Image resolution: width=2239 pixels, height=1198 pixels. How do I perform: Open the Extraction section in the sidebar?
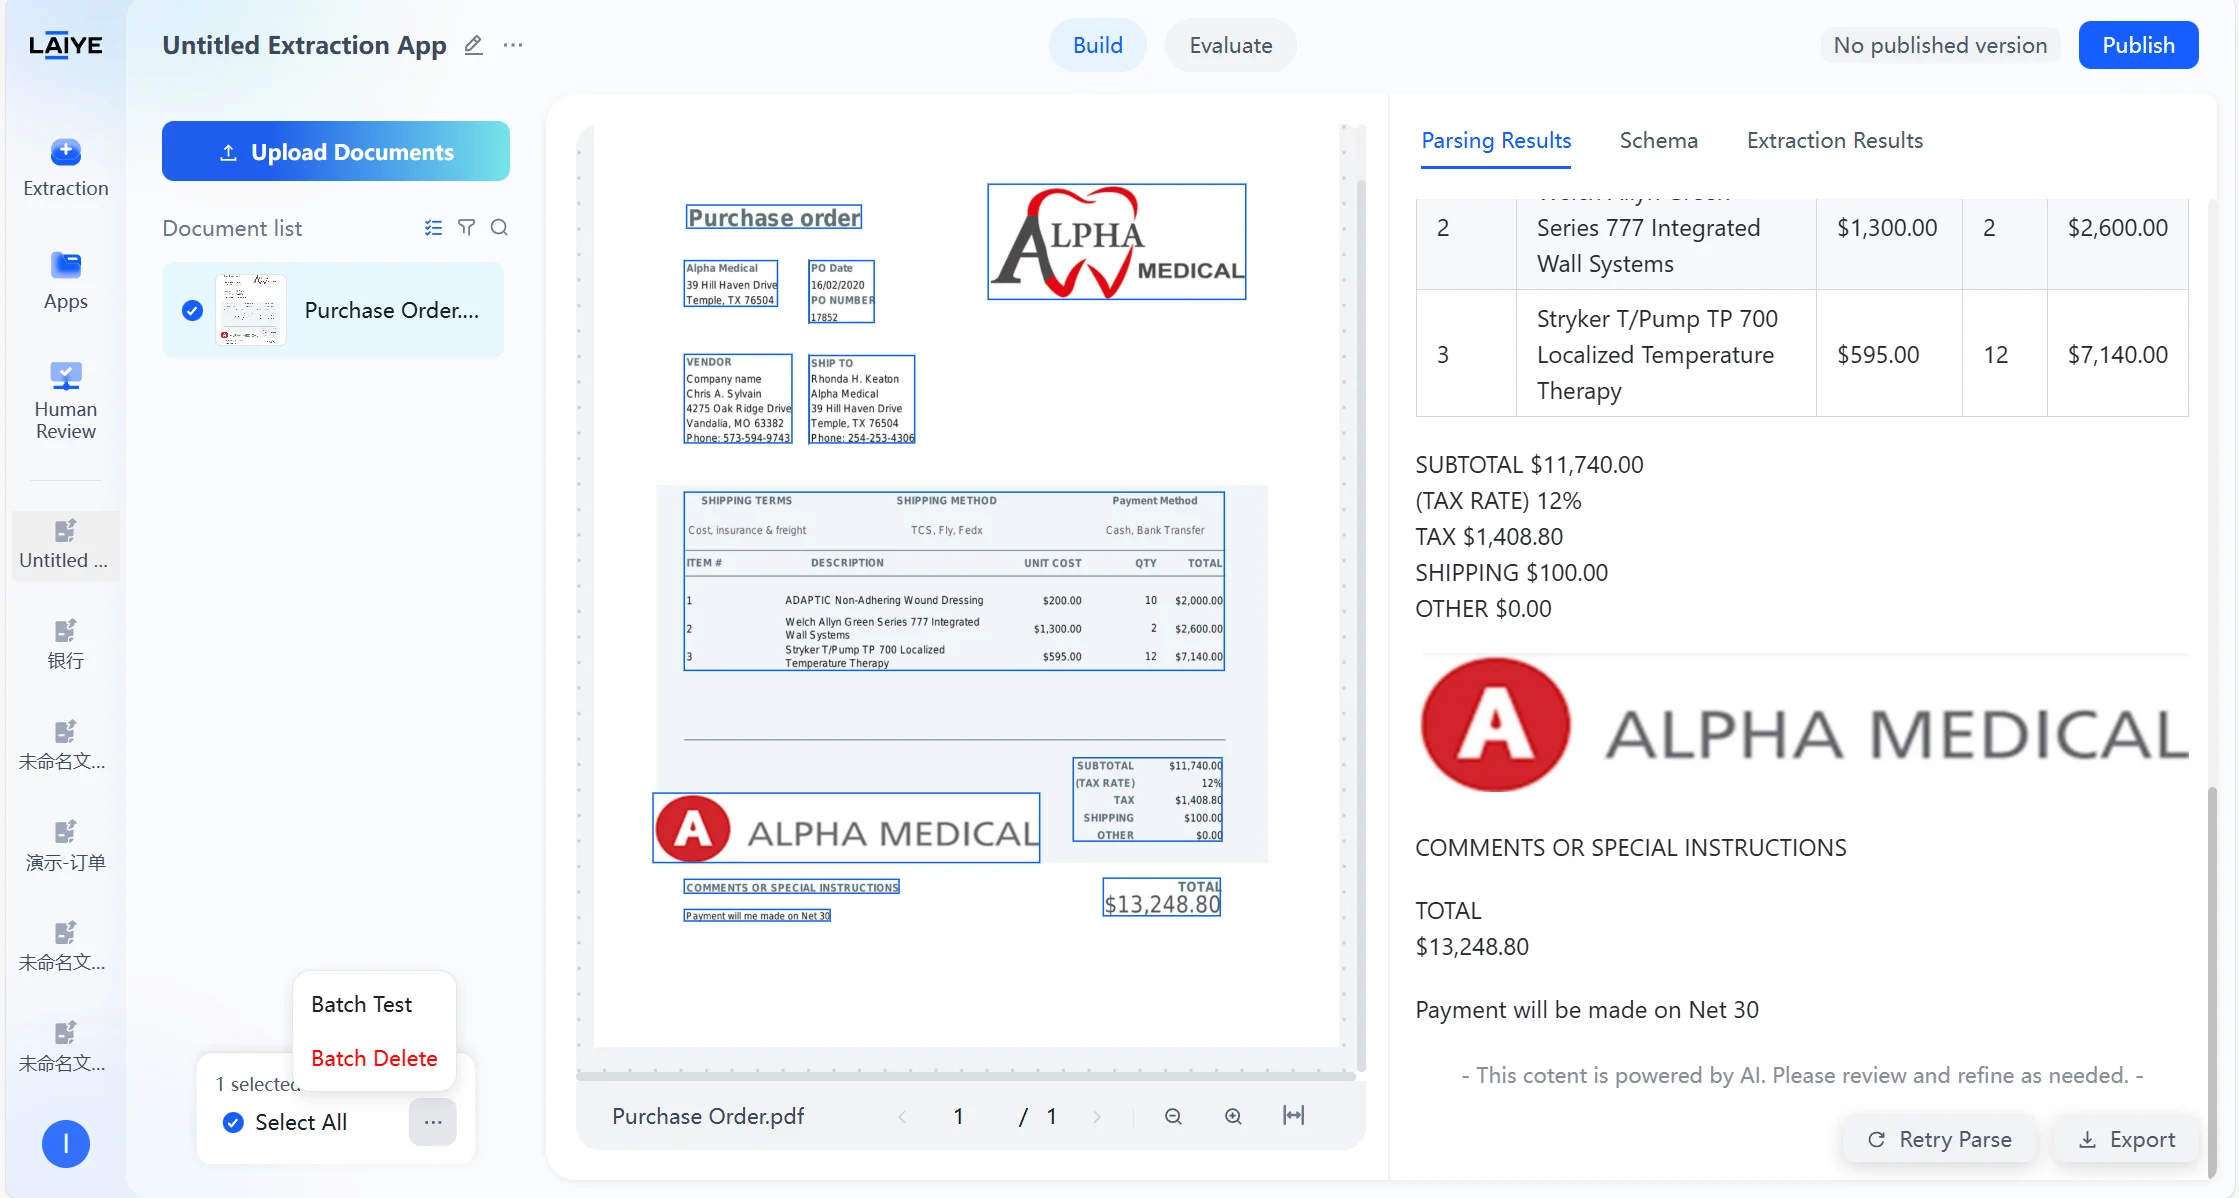pyautogui.click(x=66, y=168)
